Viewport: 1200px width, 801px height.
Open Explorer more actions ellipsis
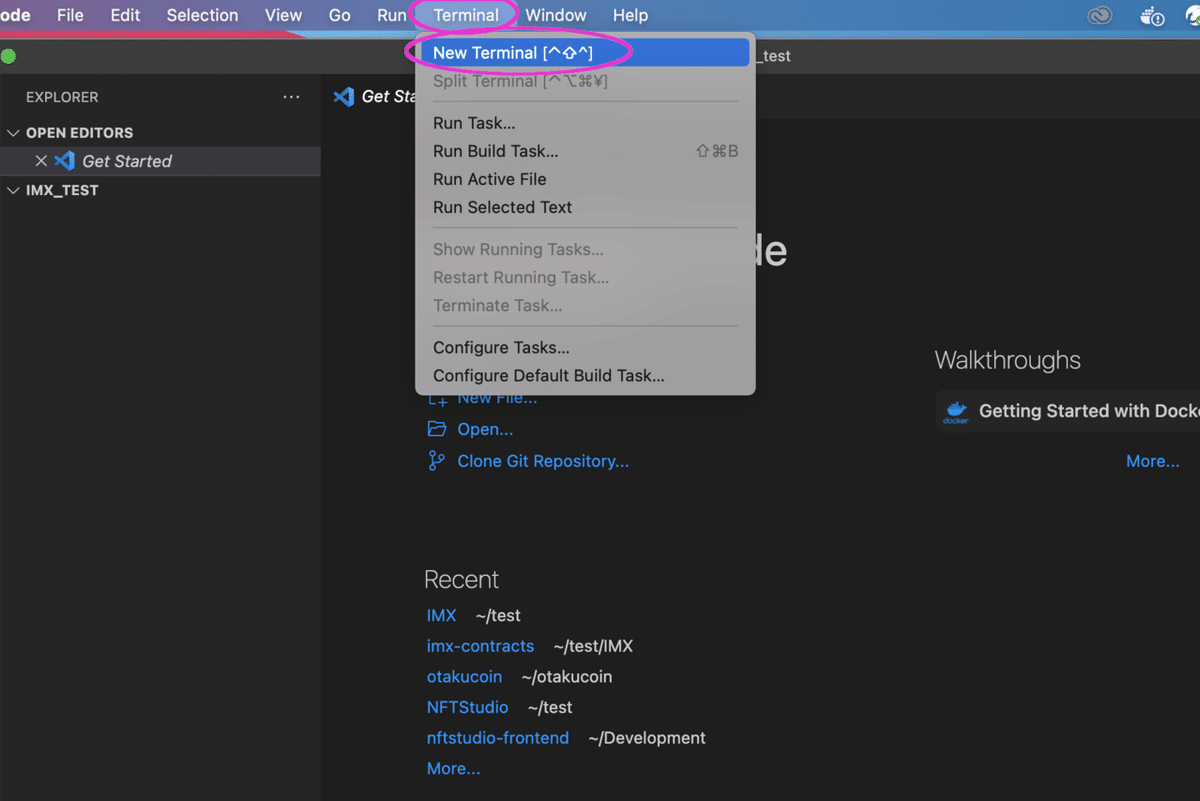pyautogui.click(x=291, y=97)
